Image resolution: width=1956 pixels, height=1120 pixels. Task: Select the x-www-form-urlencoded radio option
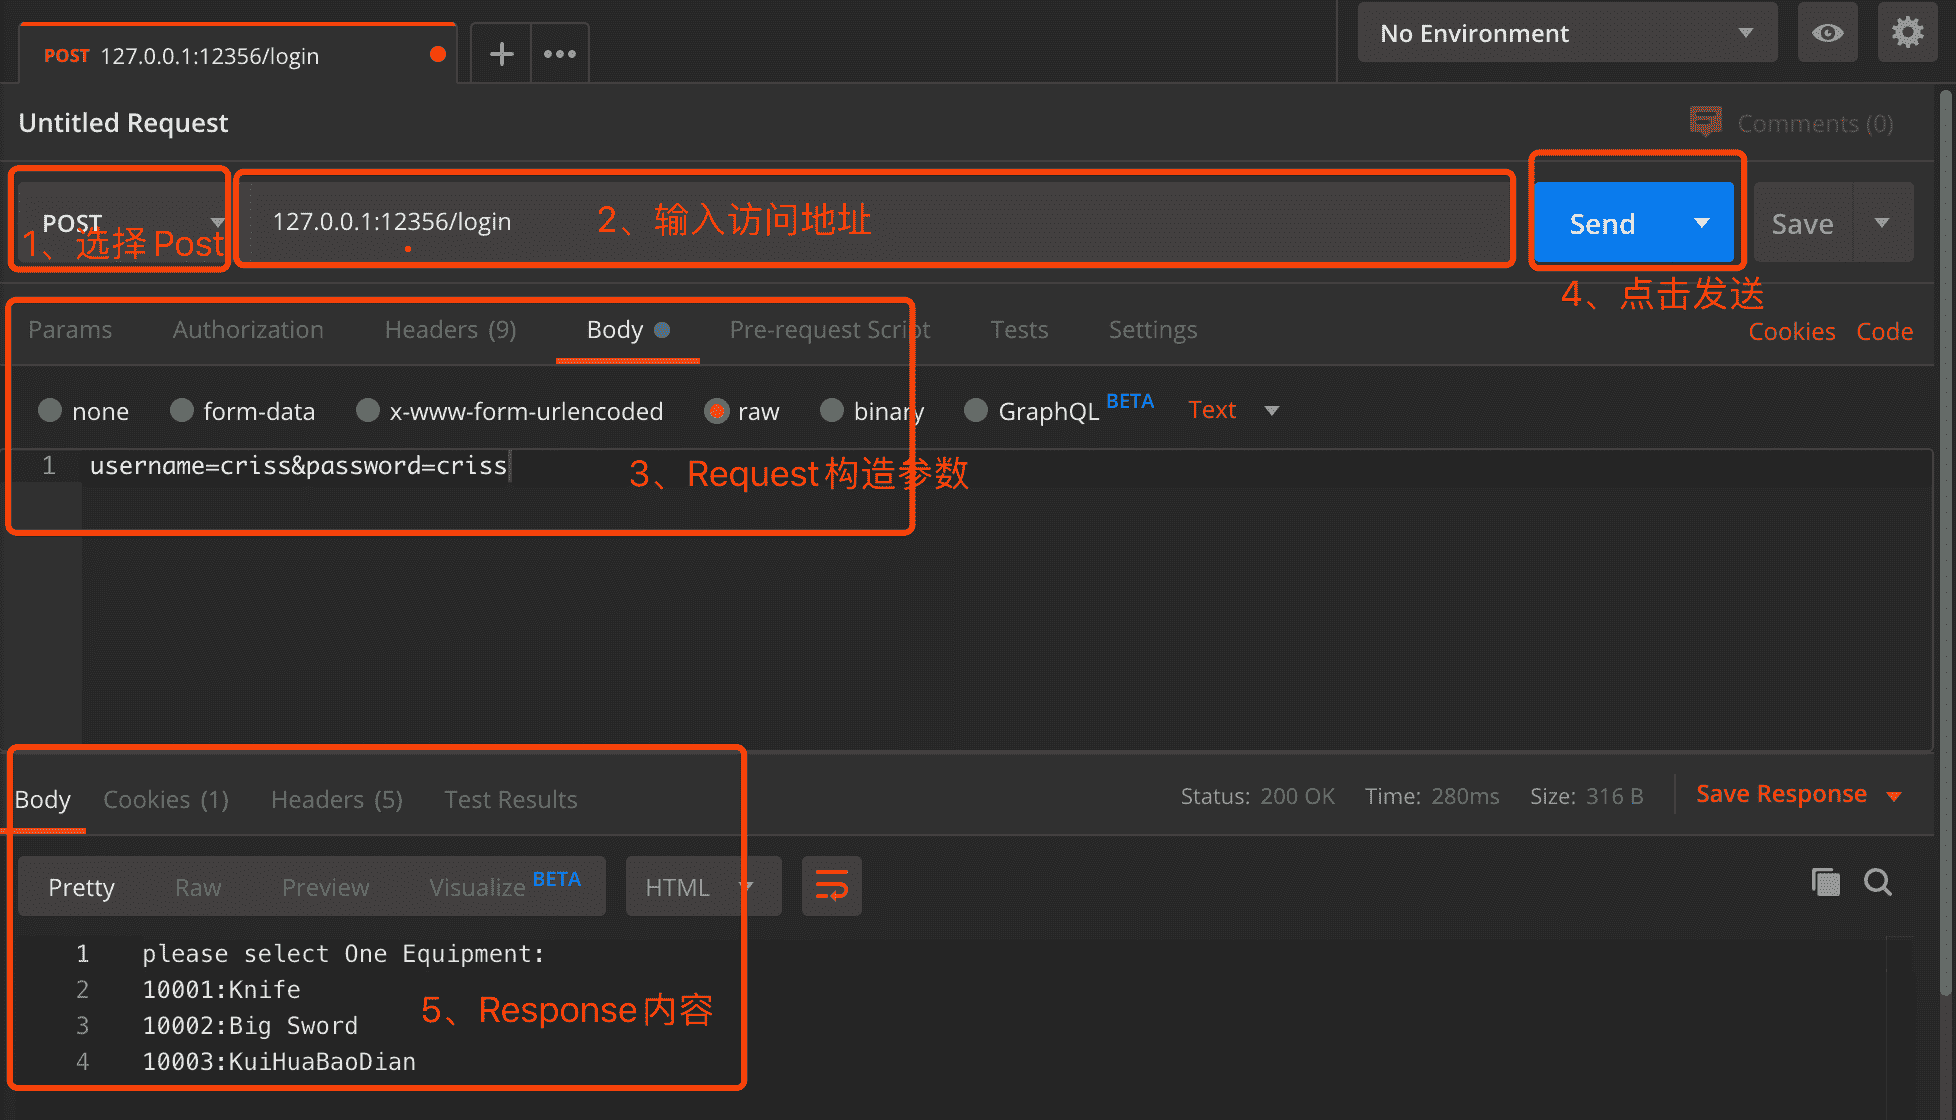[x=368, y=411]
